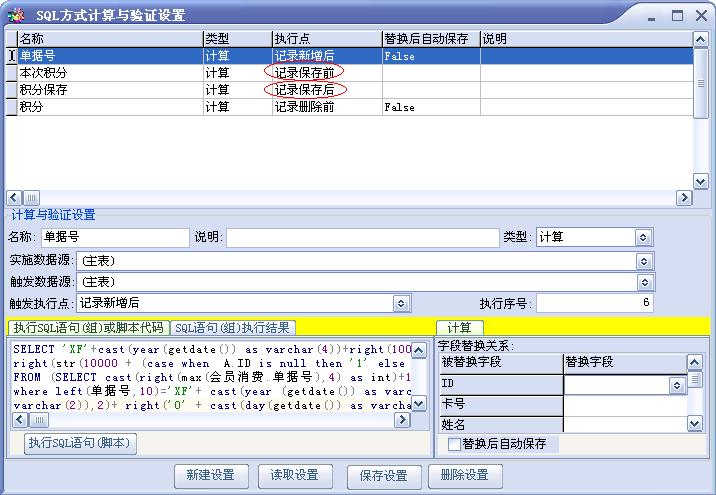Select the 计算 tab on right panel

pos(459,327)
